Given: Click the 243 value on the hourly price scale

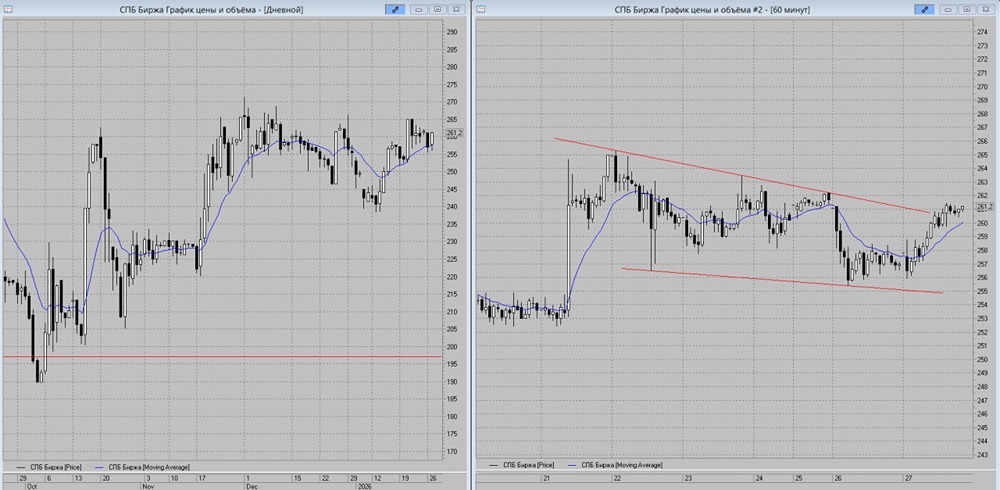Looking at the screenshot, I should click(983, 454).
